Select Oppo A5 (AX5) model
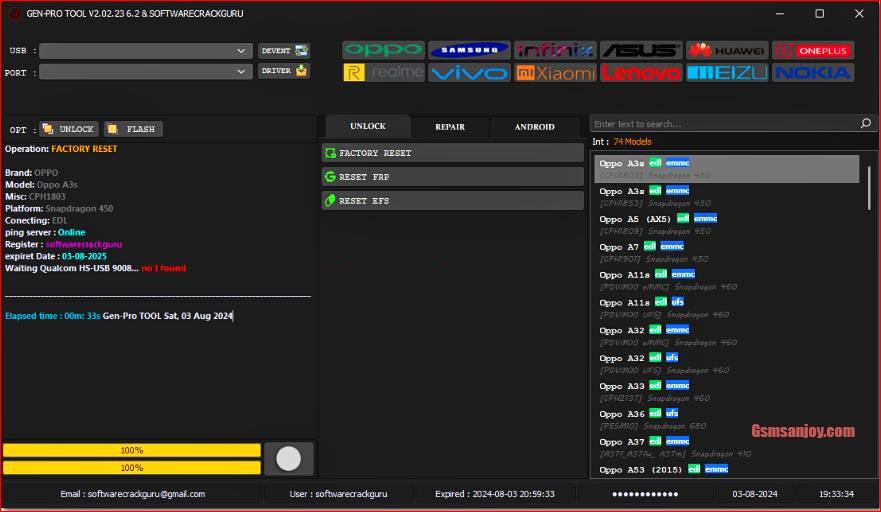Screen dimensions: 881x512 coord(727,224)
